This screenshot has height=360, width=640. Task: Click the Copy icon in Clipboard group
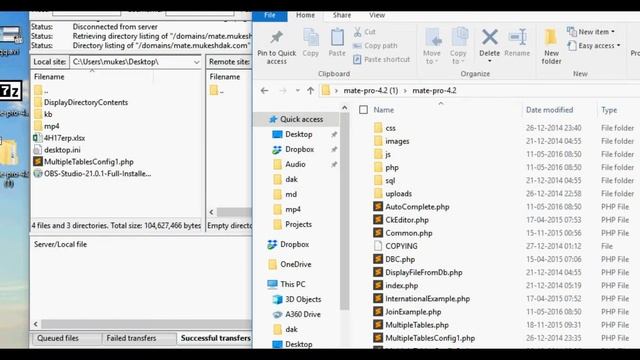[311, 38]
